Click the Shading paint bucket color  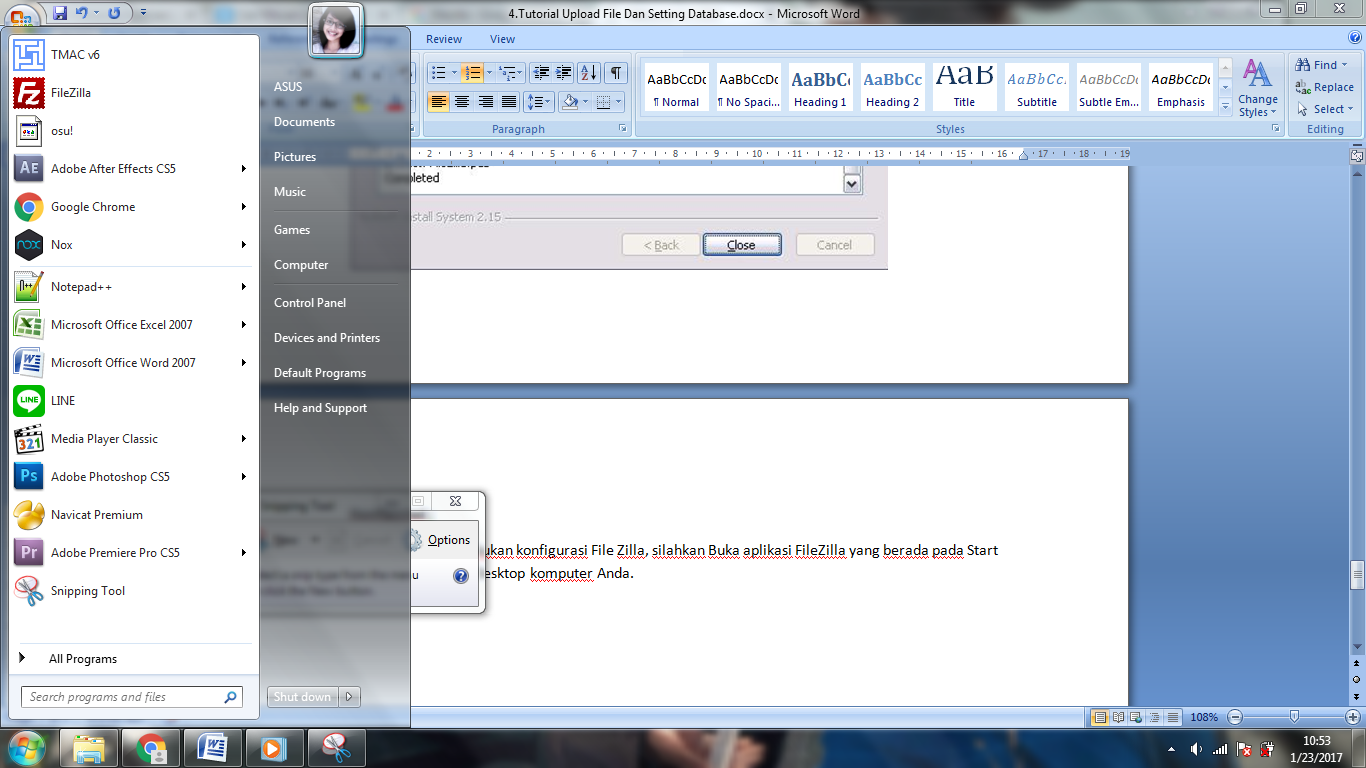[570, 102]
